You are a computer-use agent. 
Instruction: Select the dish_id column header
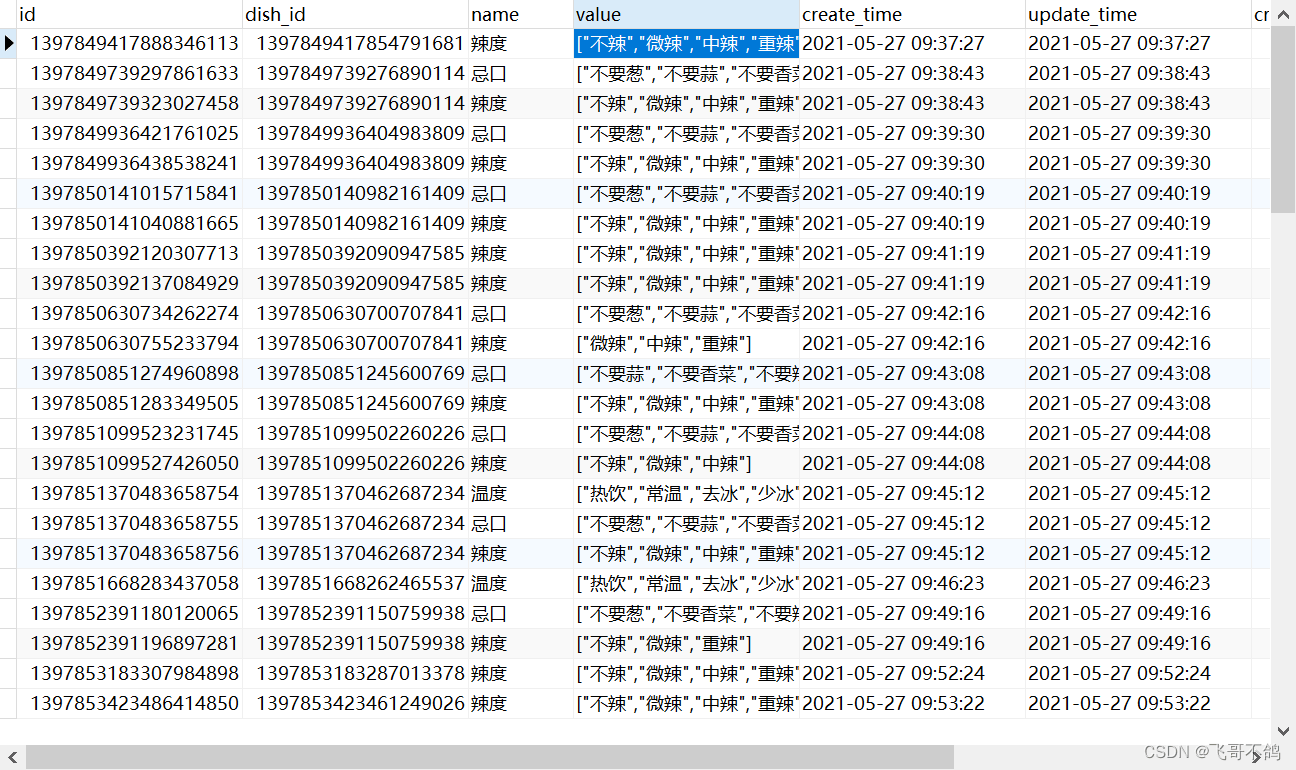click(x=355, y=14)
